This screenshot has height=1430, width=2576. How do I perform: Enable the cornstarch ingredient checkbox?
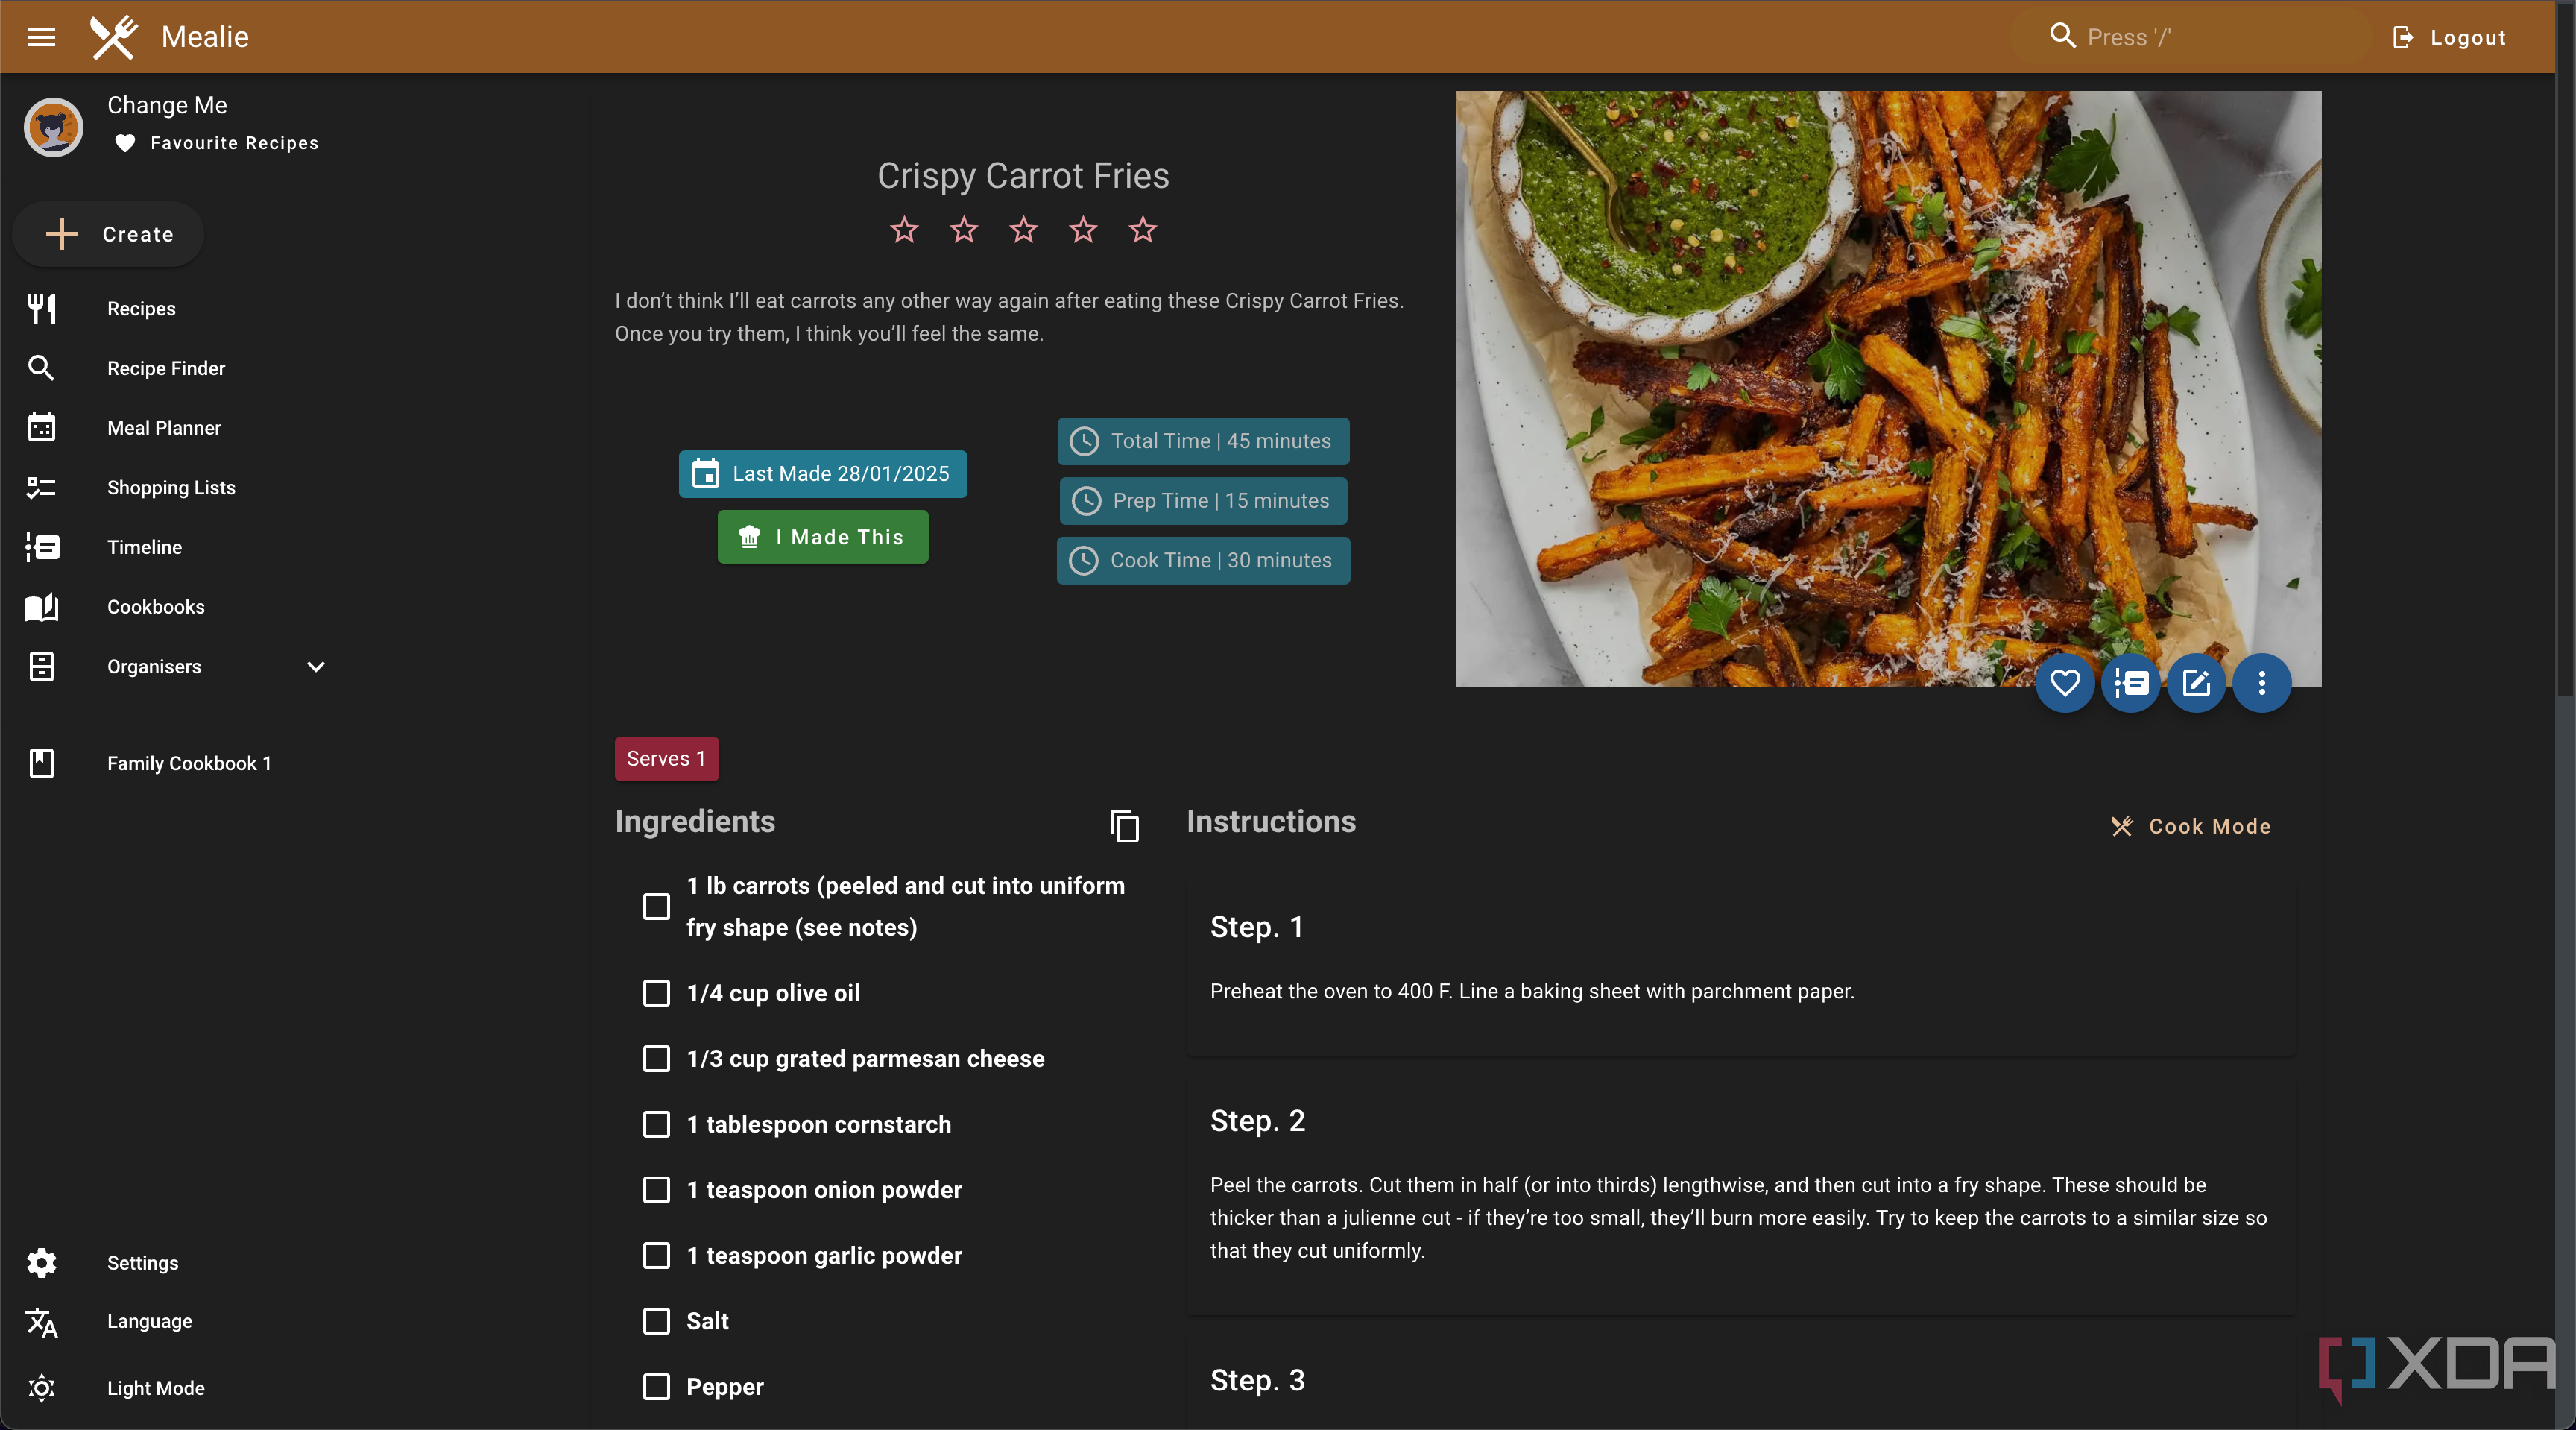(x=657, y=1124)
